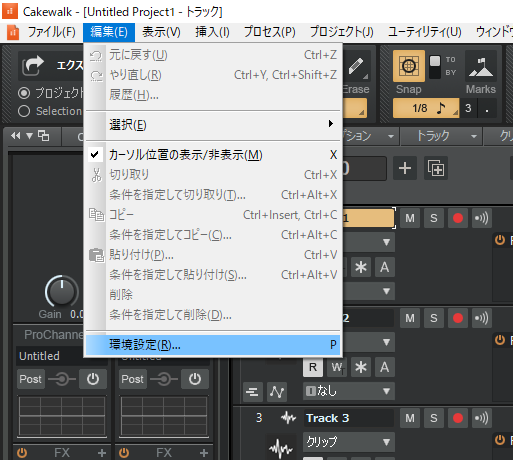Image resolution: width=513 pixels, height=460 pixels.
Task: Enable Write automation W on track 2
Action: [x=337, y=367]
